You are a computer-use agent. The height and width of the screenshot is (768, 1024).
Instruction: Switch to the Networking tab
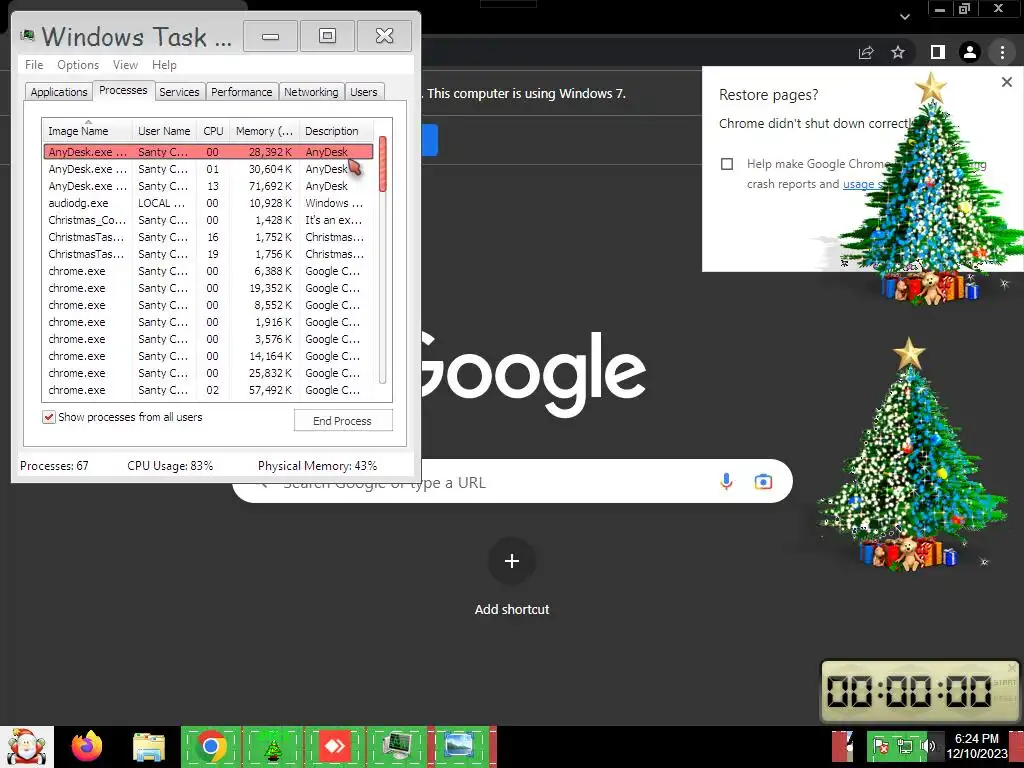(311, 92)
